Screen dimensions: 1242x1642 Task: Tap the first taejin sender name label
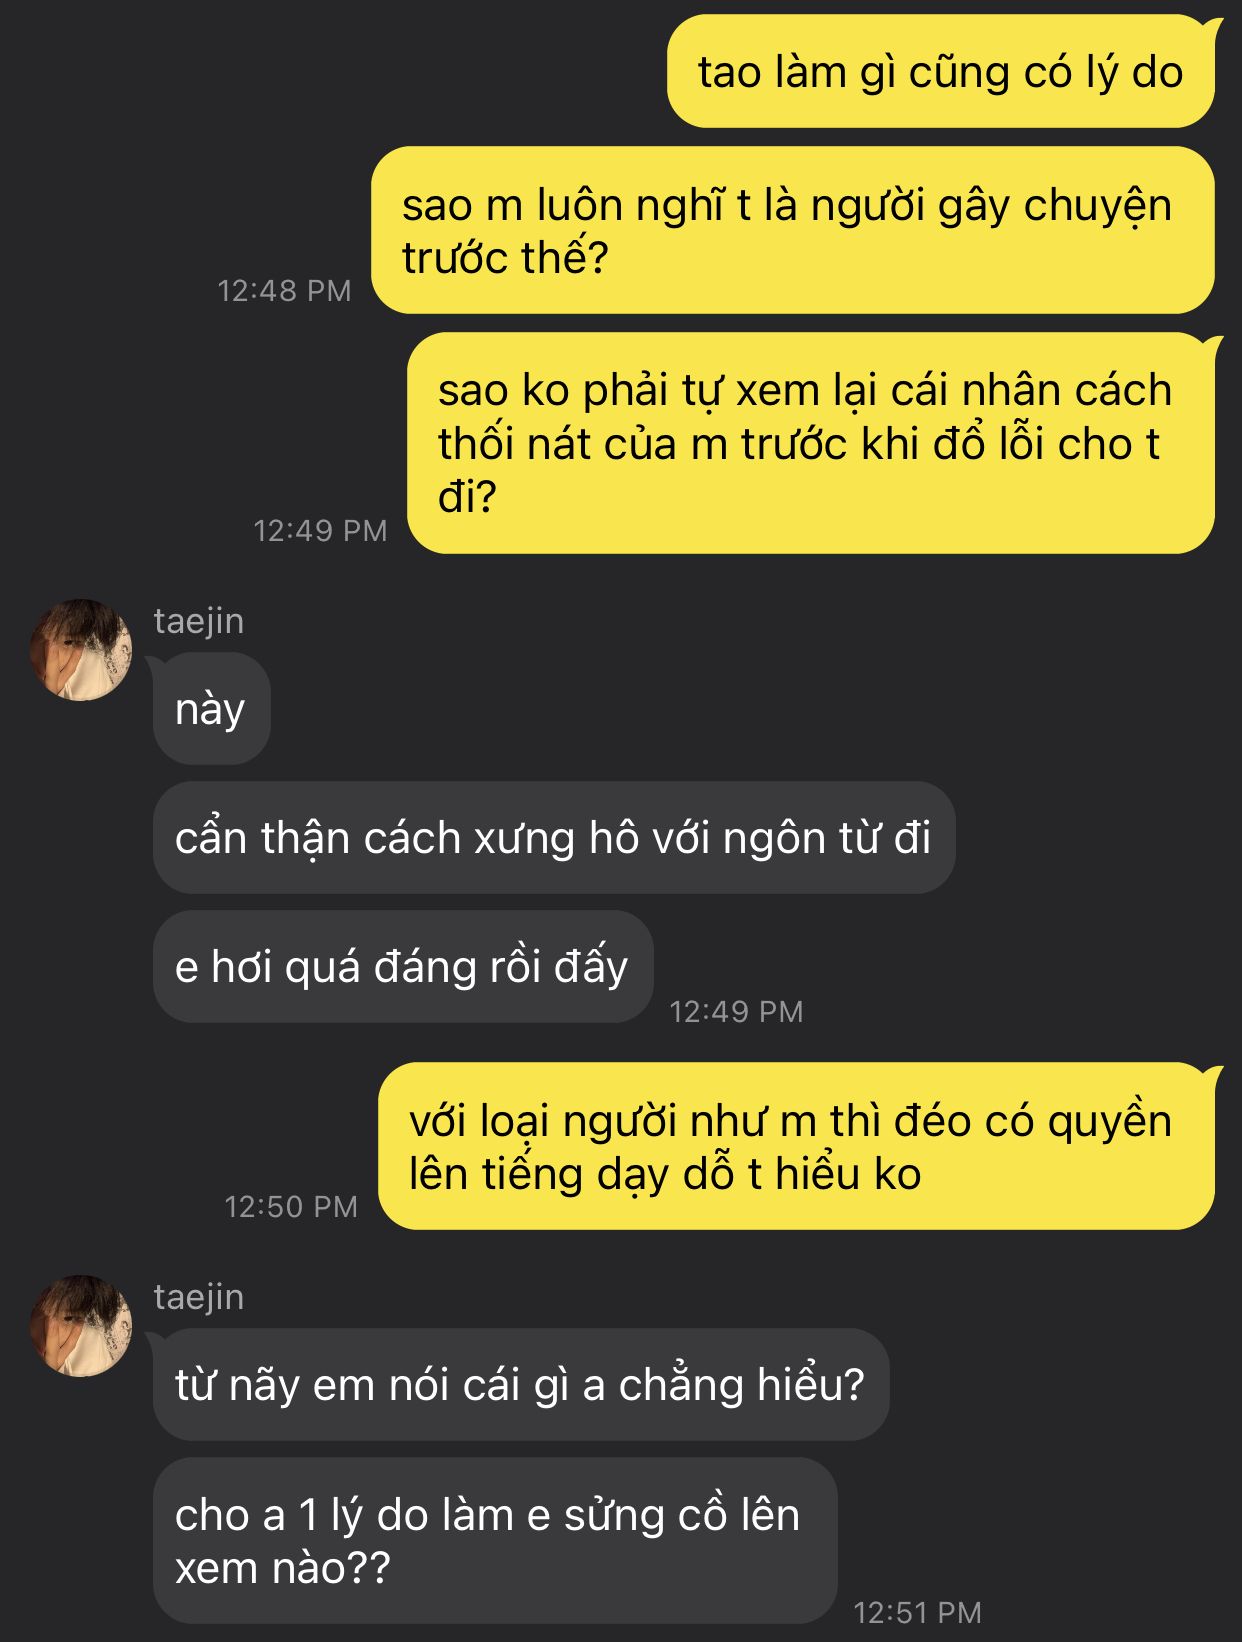[x=199, y=621]
